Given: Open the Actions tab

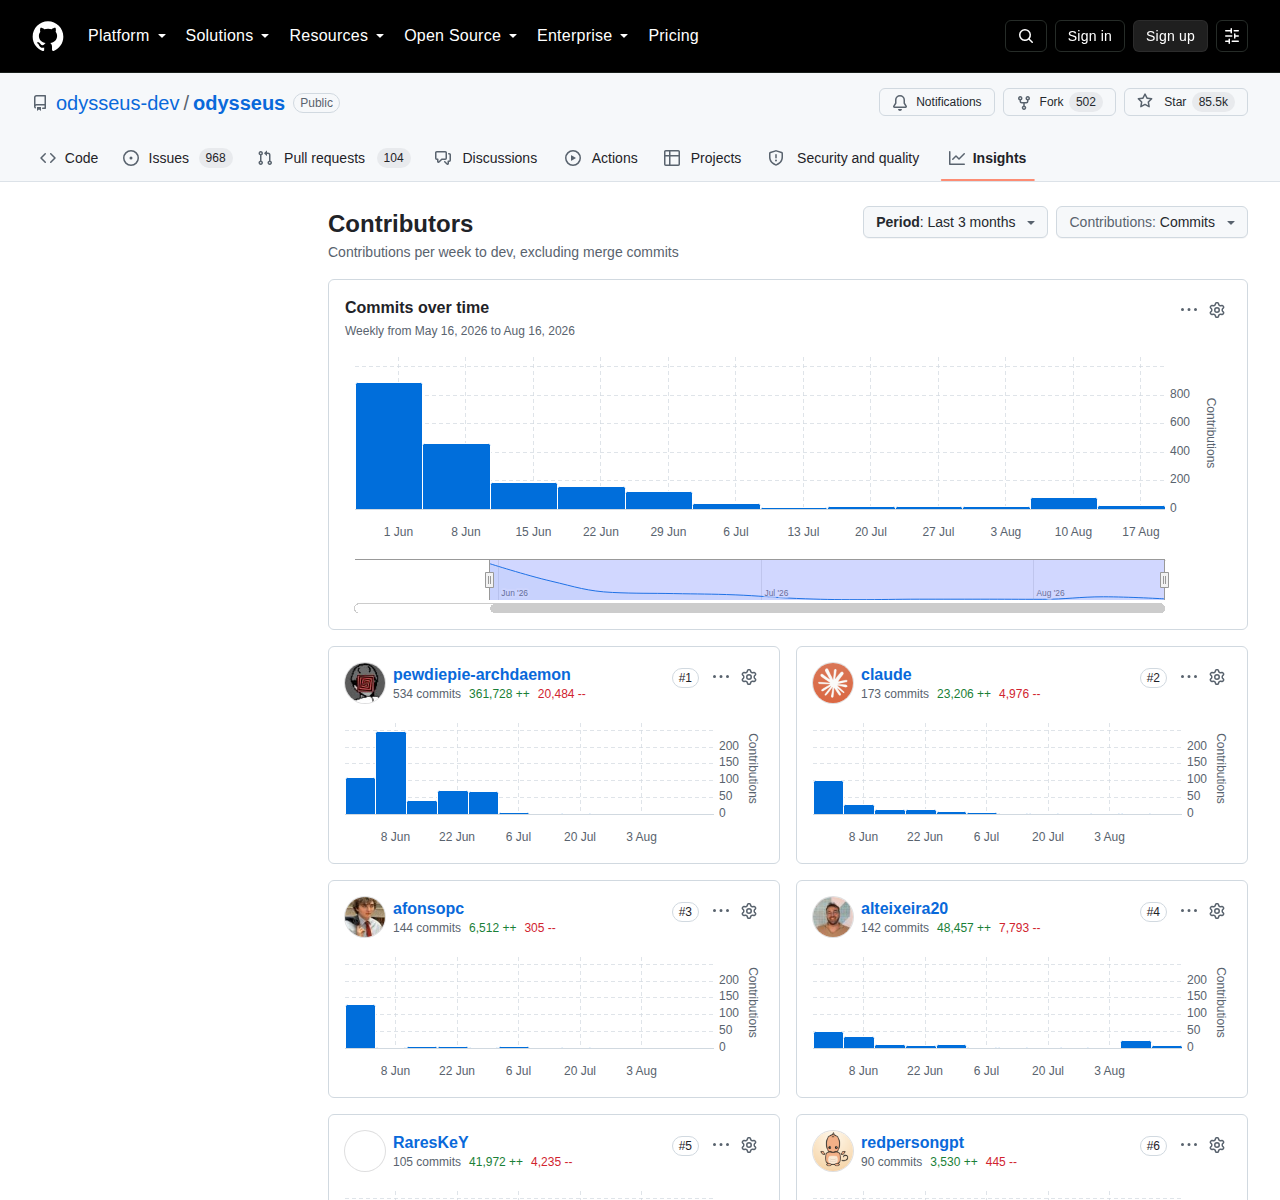Looking at the screenshot, I should pyautogui.click(x=601, y=158).
